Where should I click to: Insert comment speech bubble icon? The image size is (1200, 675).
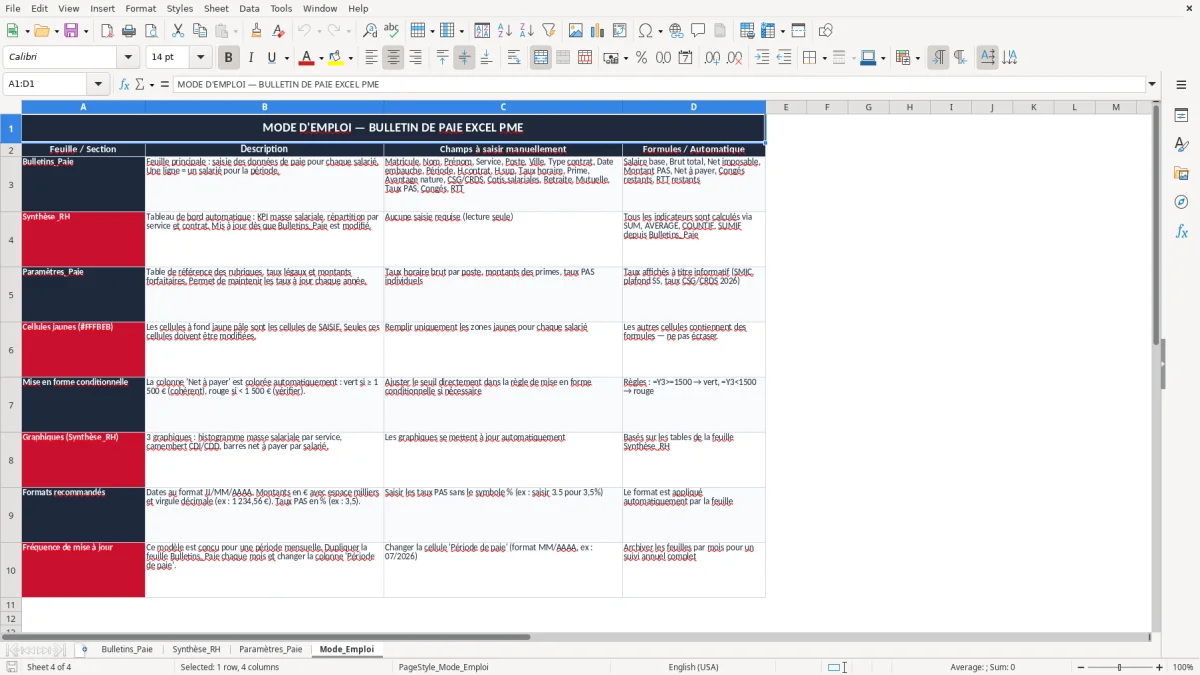pyautogui.click(x=698, y=31)
